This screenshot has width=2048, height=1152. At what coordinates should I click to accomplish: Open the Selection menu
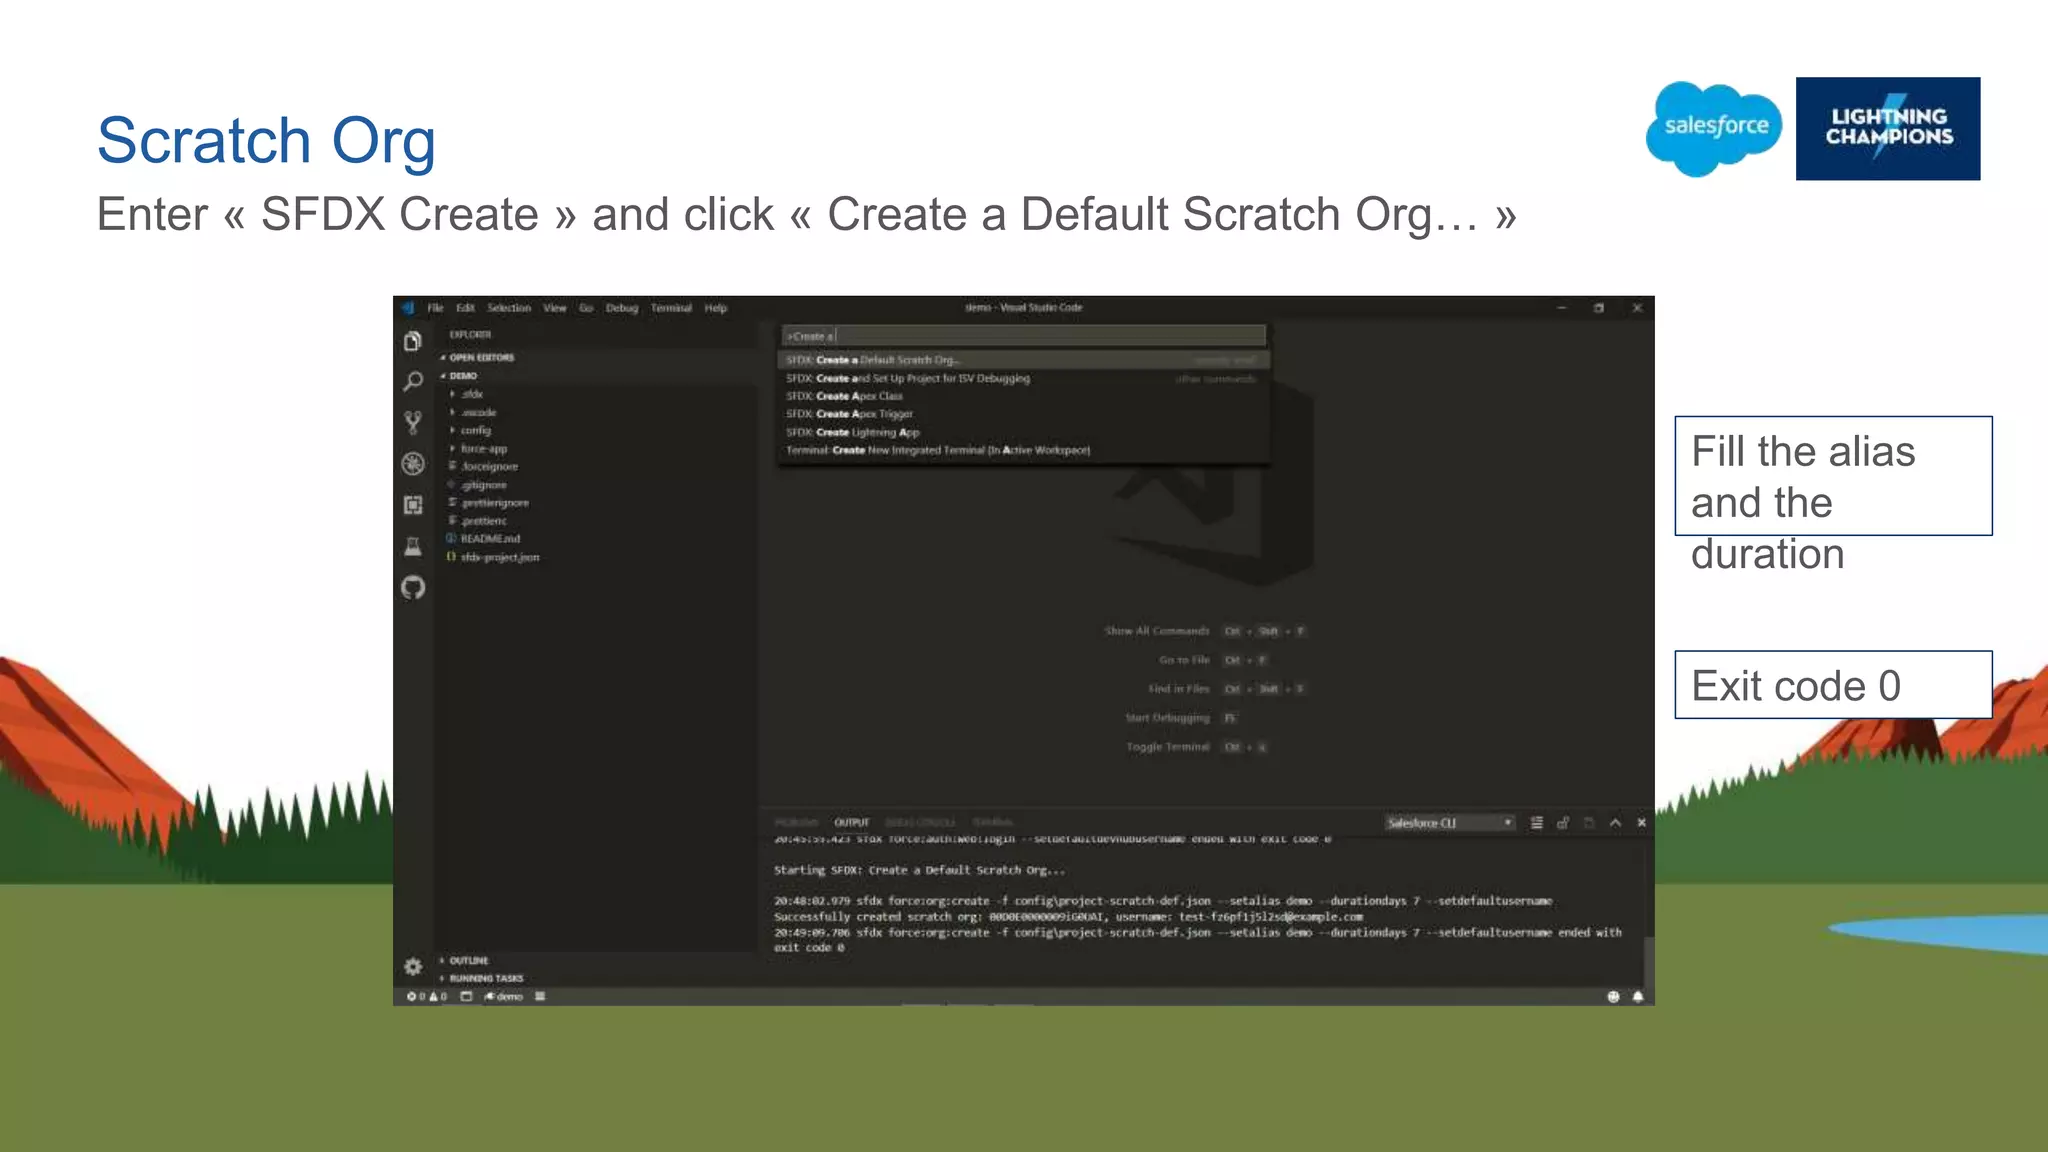[x=509, y=308]
